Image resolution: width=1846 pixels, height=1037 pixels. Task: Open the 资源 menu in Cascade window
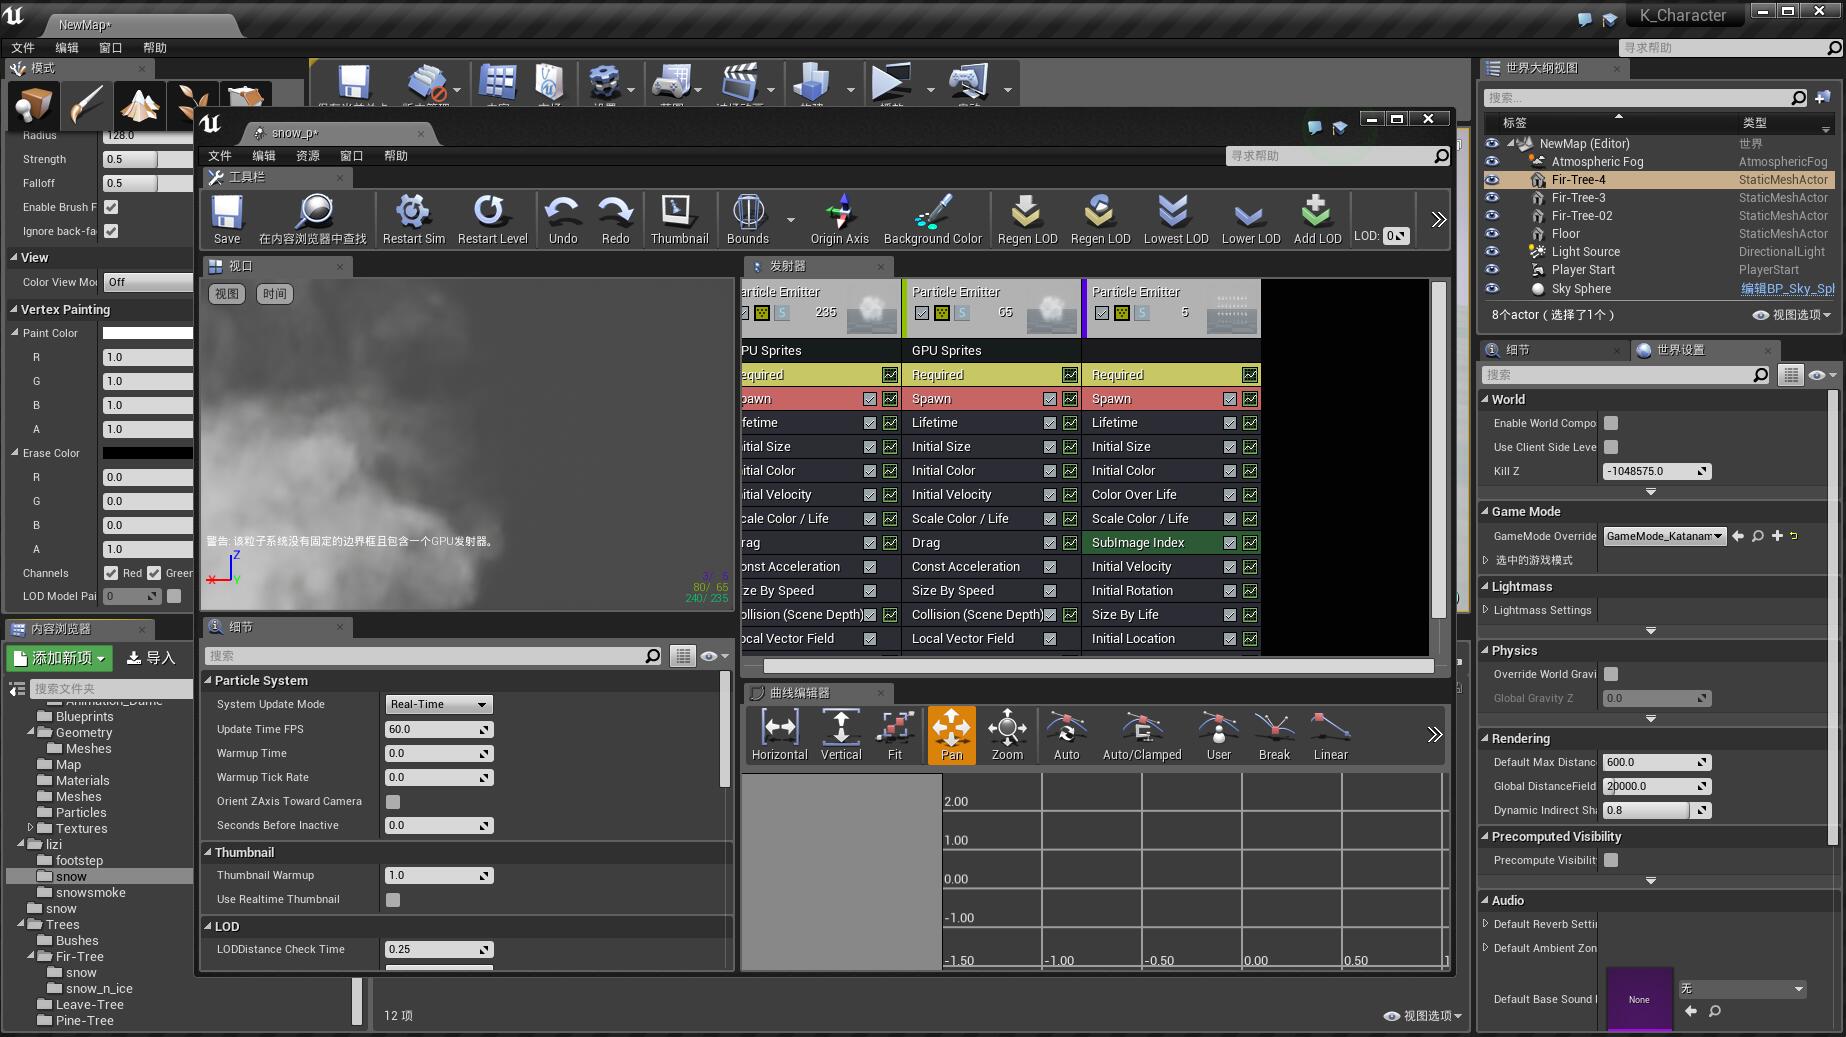307,156
